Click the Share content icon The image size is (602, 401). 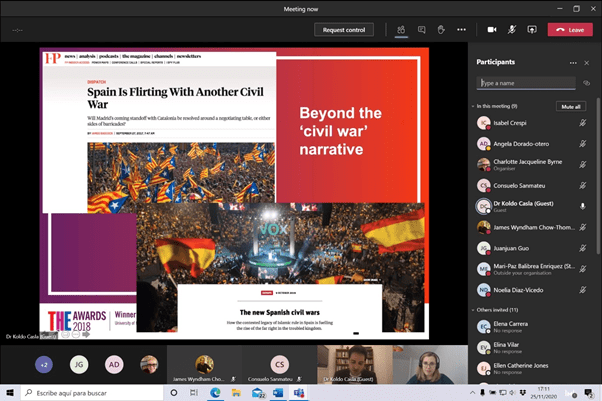(531, 30)
